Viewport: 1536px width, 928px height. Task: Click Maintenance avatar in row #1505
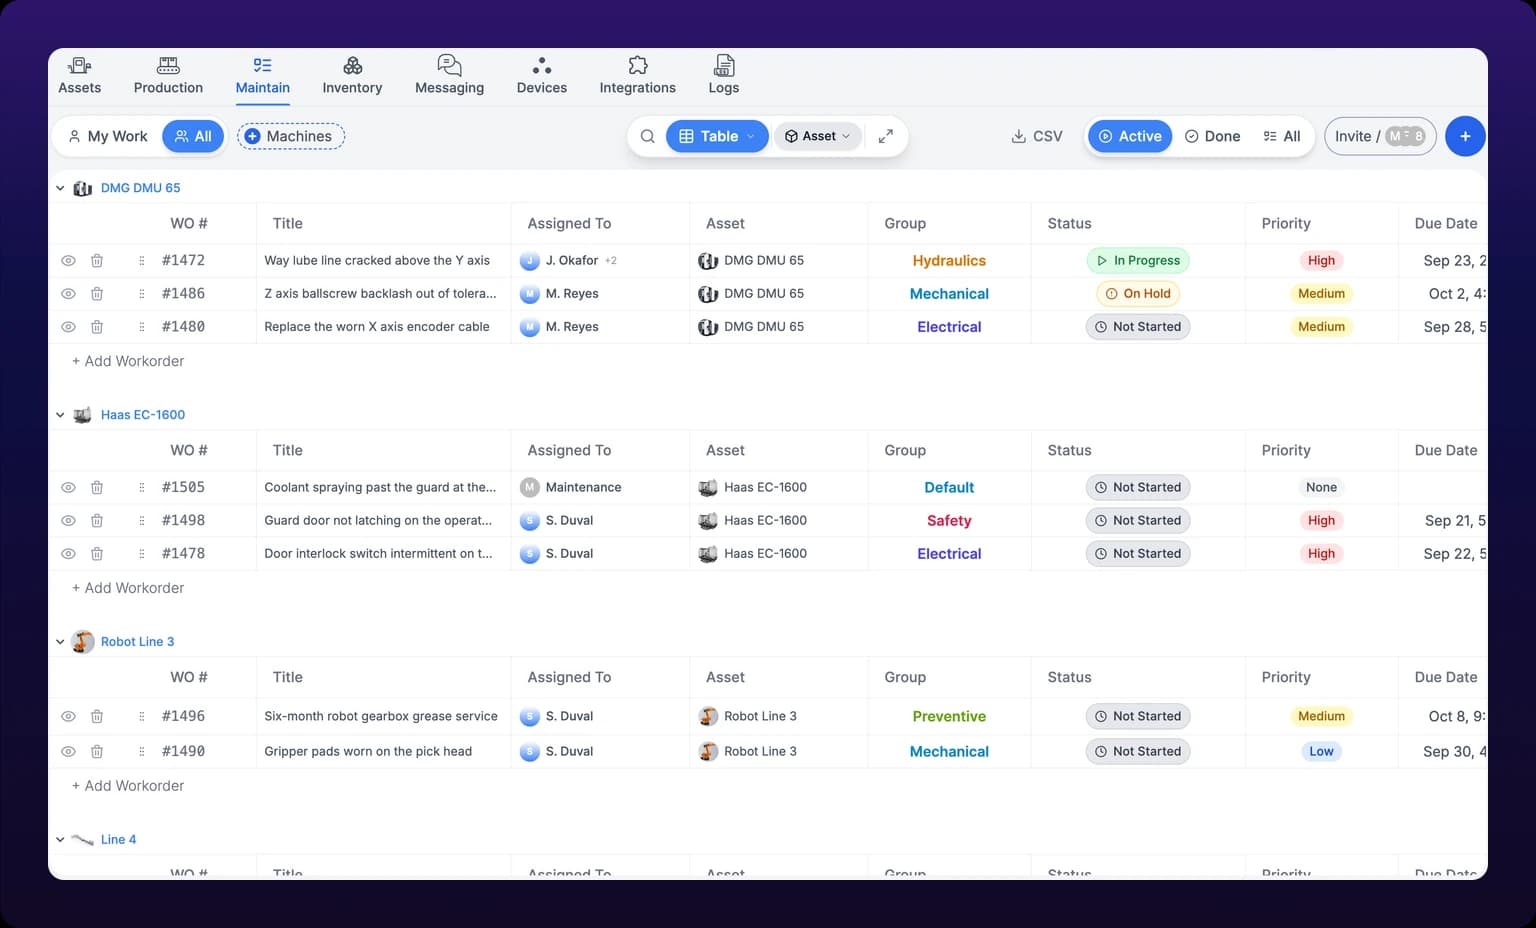pos(530,487)
